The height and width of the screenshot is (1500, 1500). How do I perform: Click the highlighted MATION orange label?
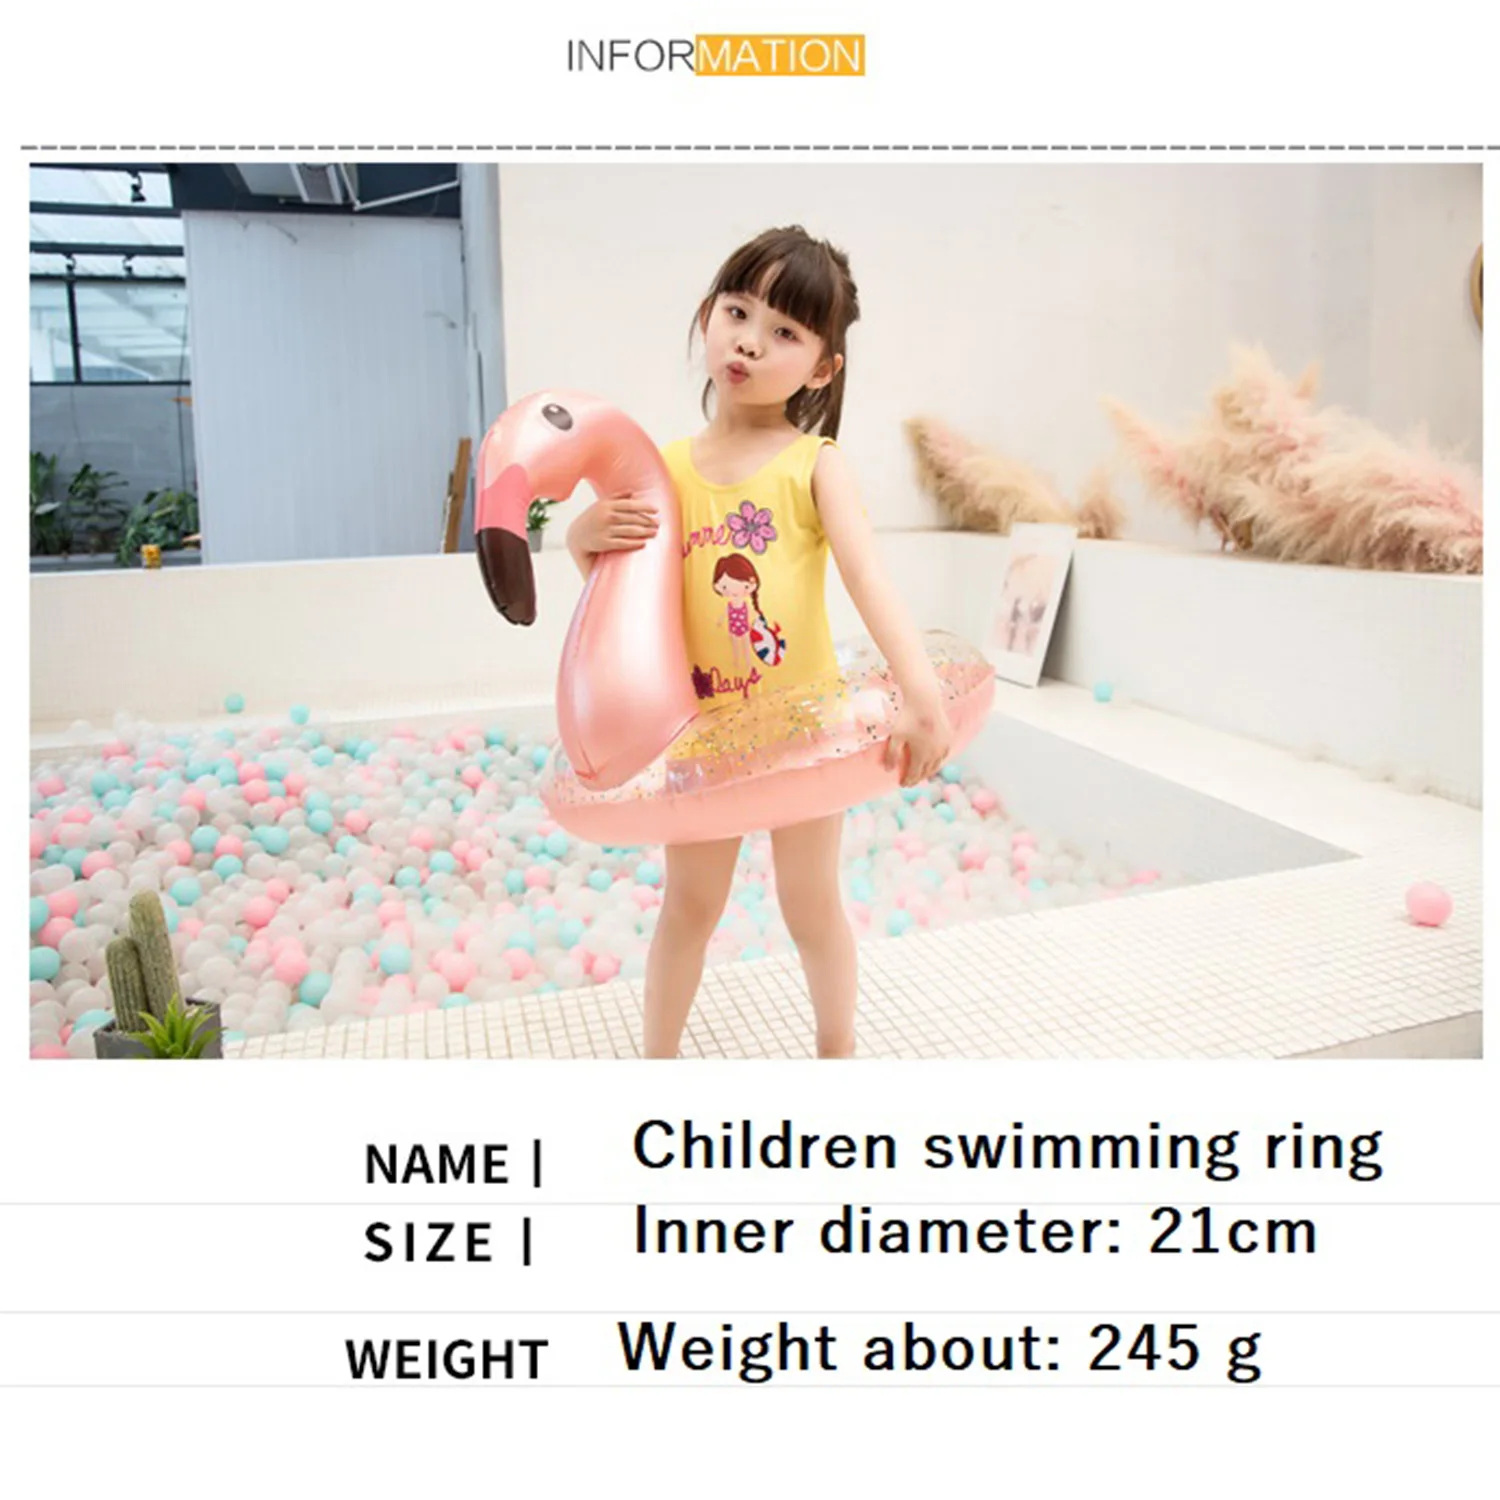(780, 55)
